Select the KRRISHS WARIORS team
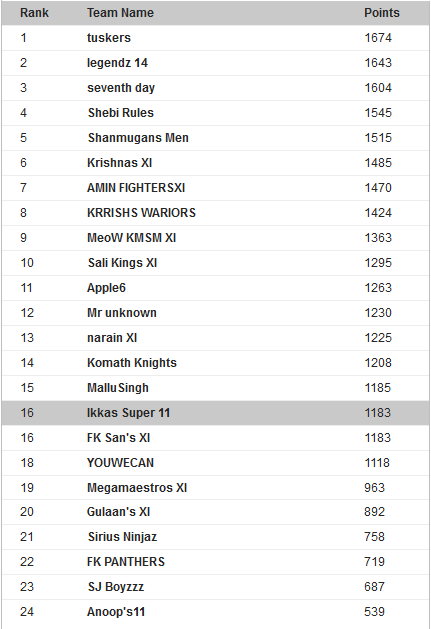The width and height of the screenshot is (431, 629). (x=141, y=213)
